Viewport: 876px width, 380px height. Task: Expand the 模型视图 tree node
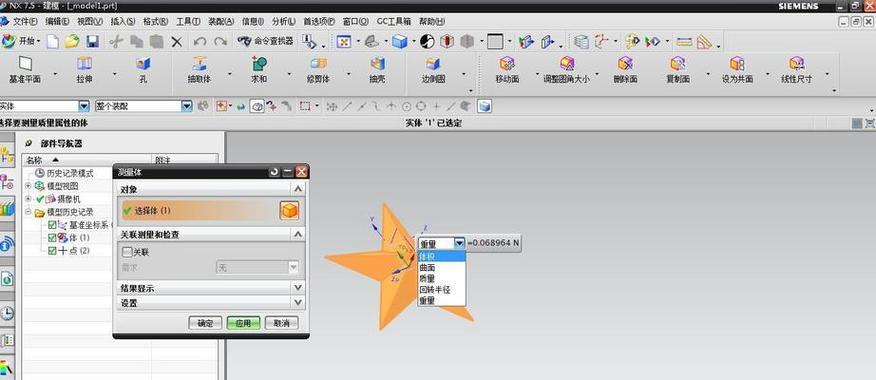click(28, 186)
